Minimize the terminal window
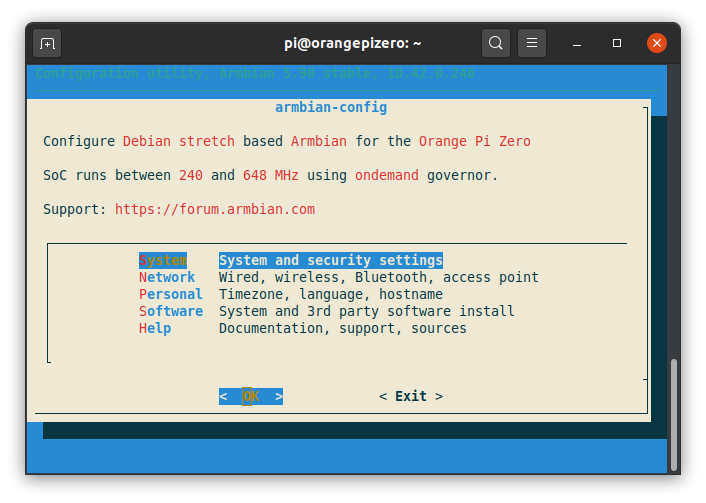Viewport: 706px width, 503px height. 577,43
